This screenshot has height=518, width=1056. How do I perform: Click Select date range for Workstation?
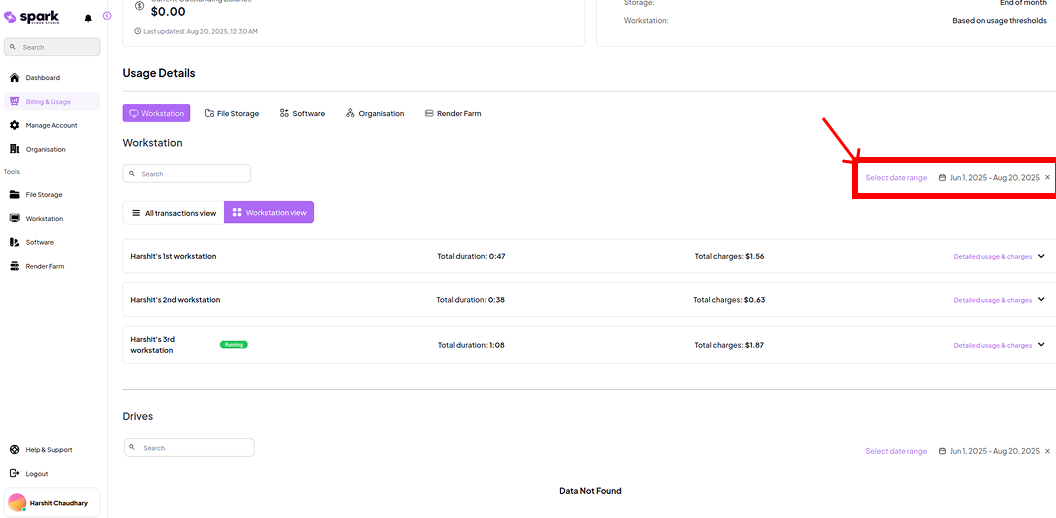pyautogui.click(x=896, y=178)
